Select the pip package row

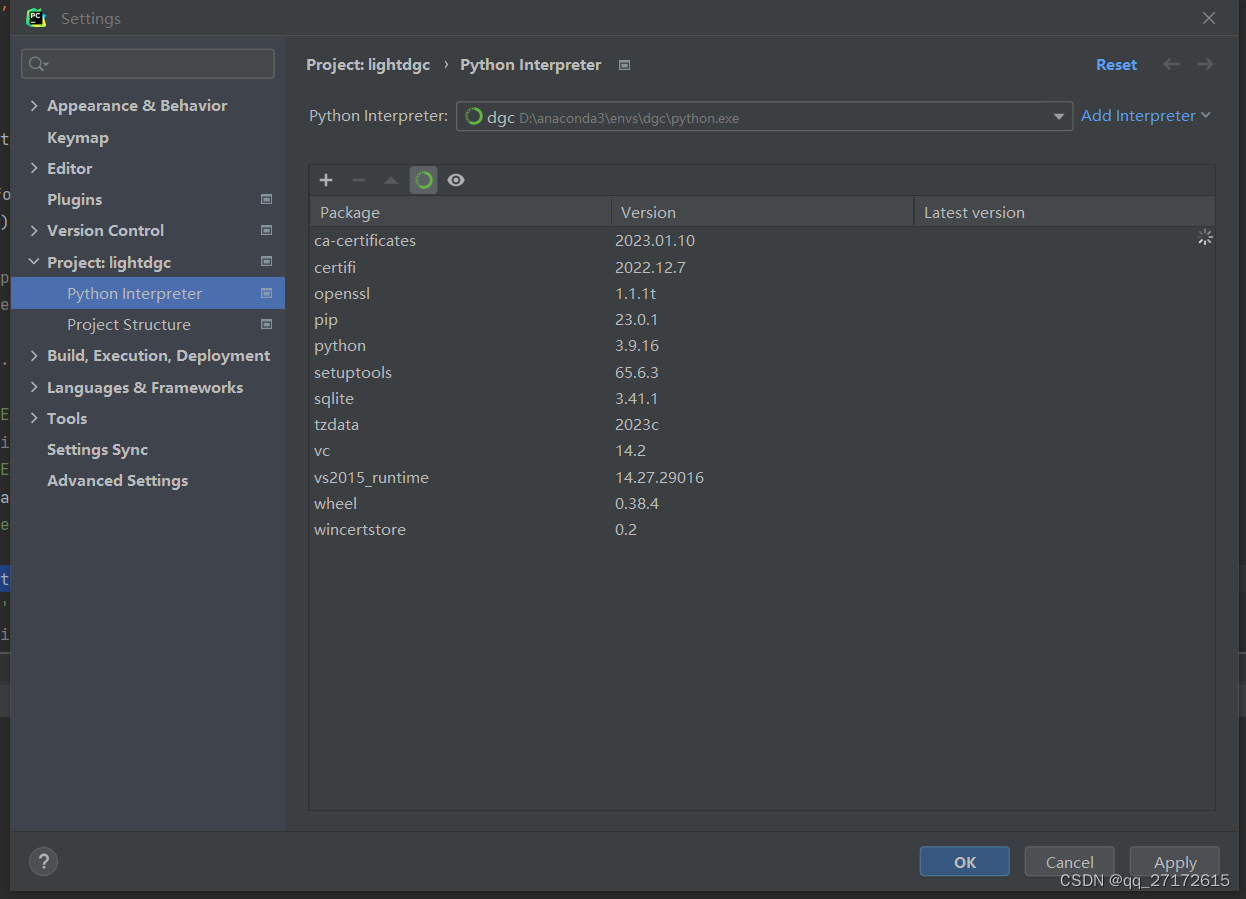(762, 320)
